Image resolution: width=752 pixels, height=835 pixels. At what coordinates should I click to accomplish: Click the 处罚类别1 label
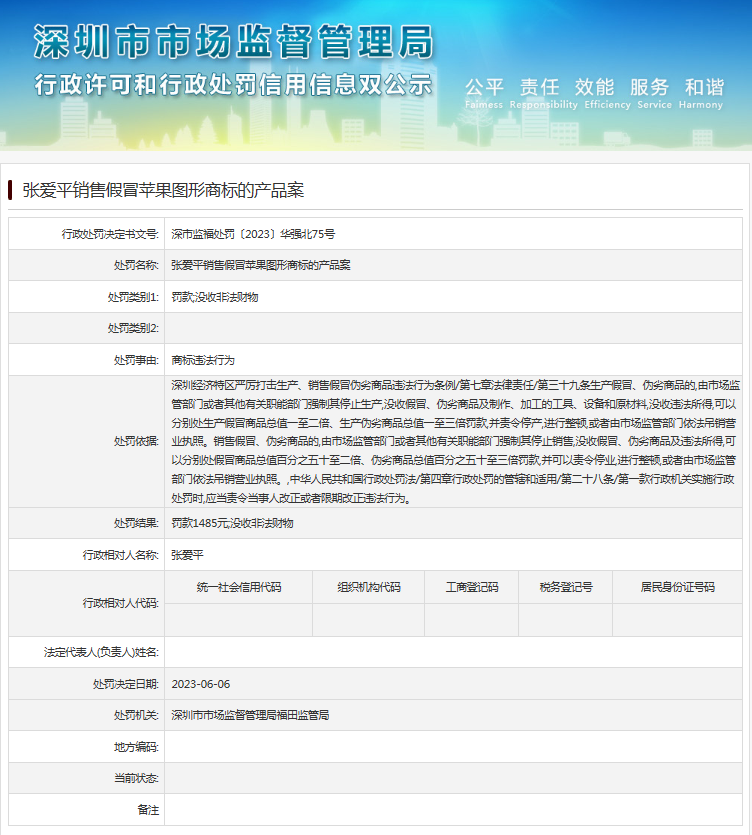(133, 297)
